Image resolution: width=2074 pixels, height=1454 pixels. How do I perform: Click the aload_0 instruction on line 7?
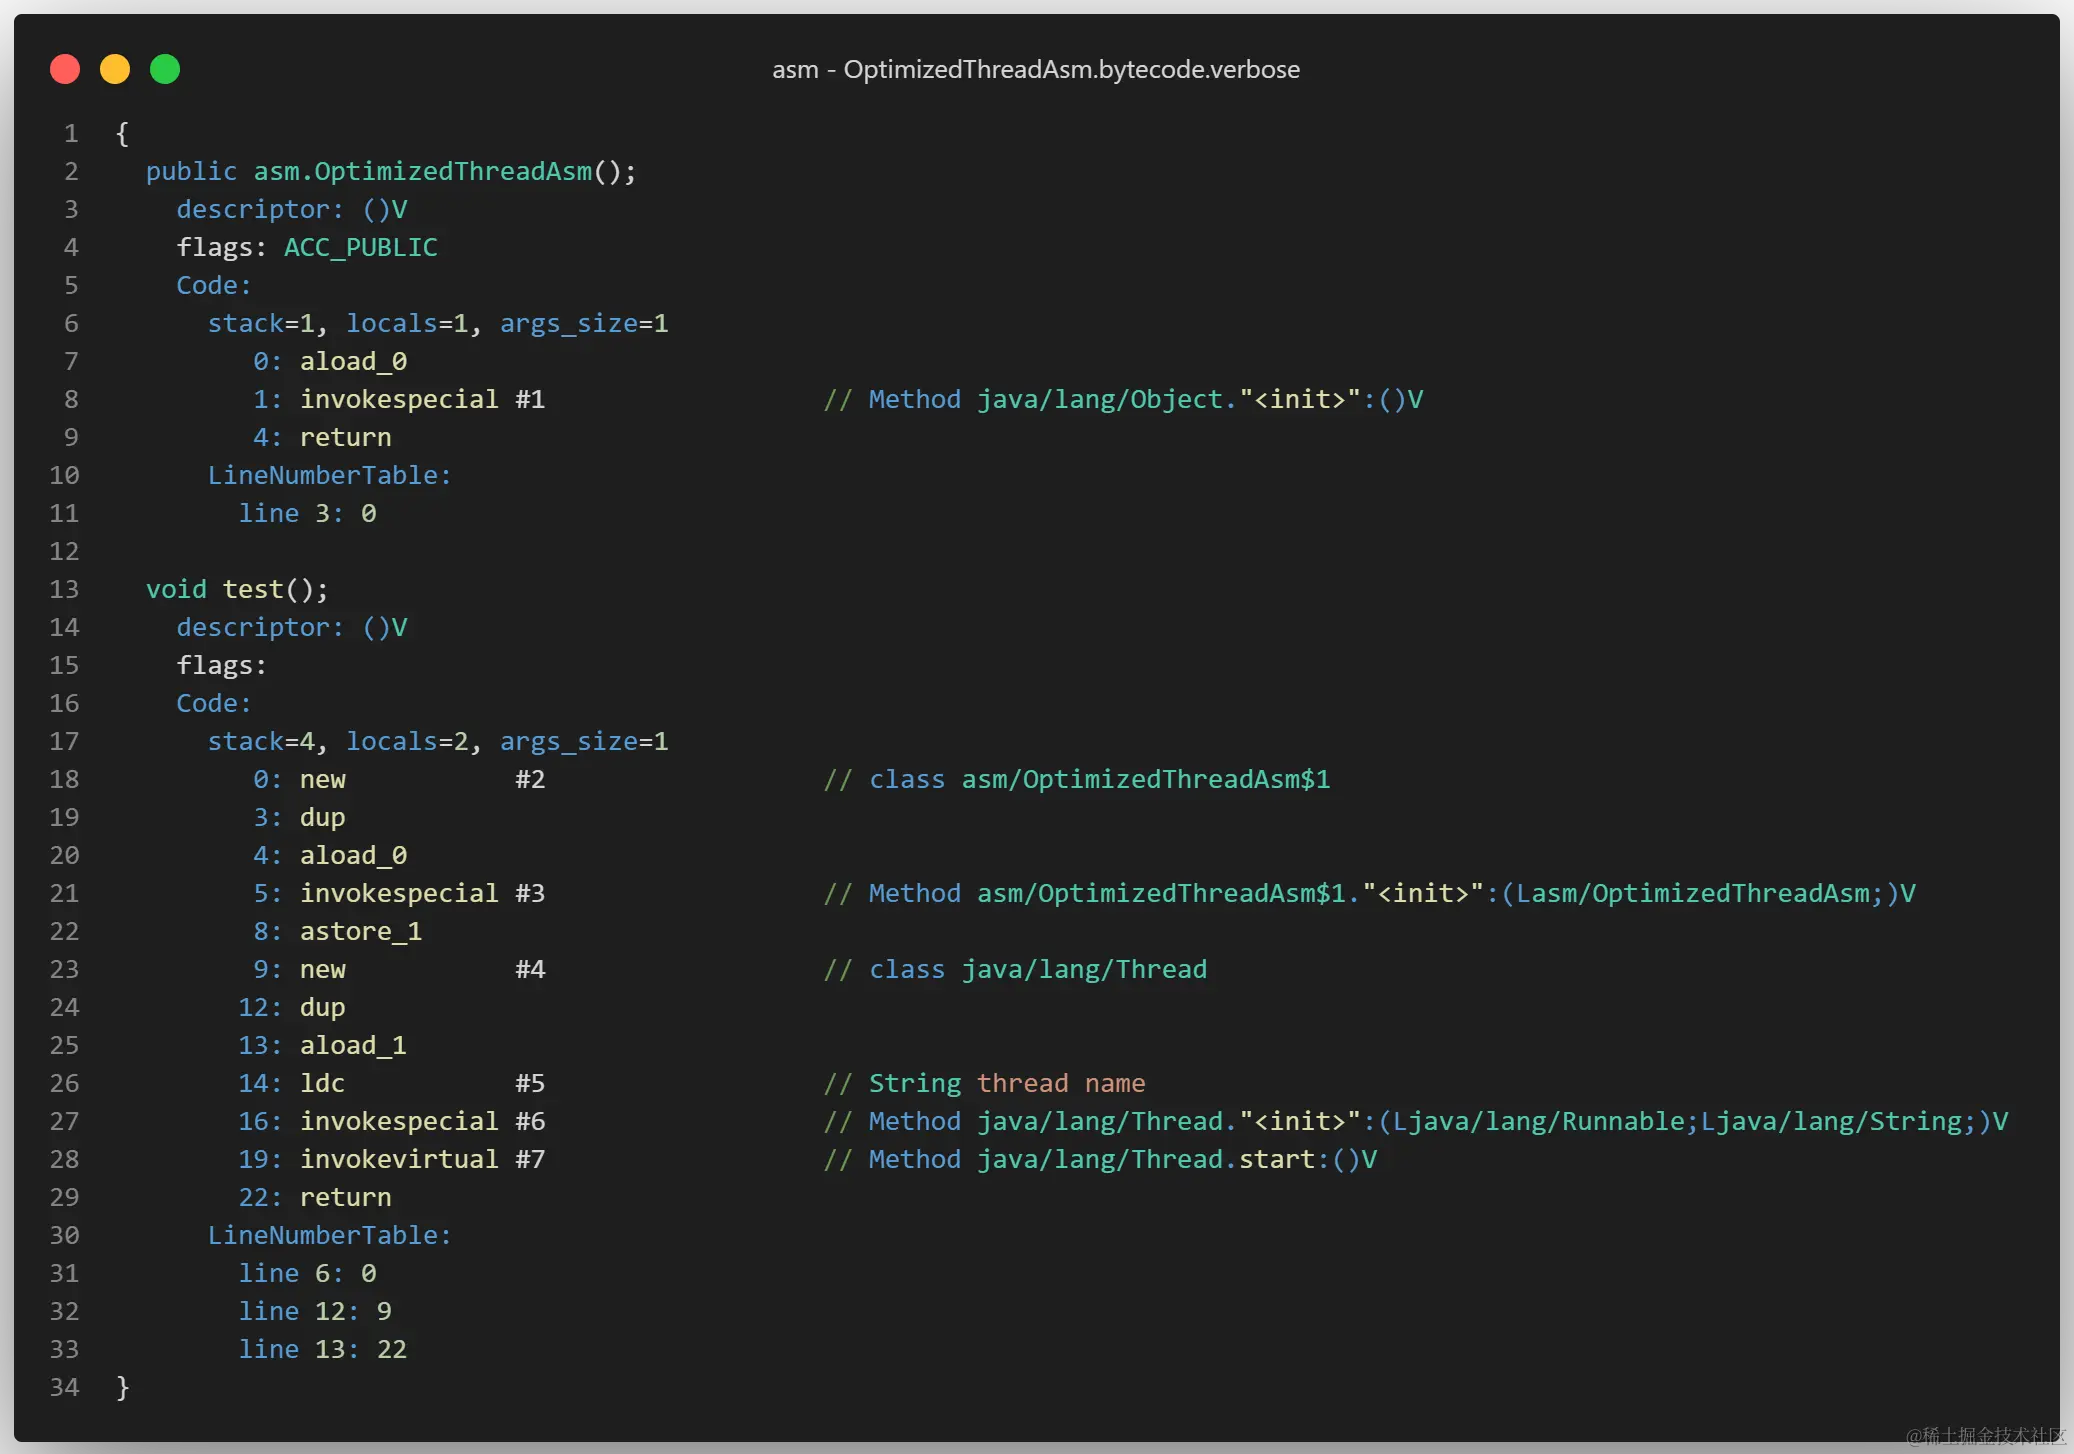pos(353,361)
